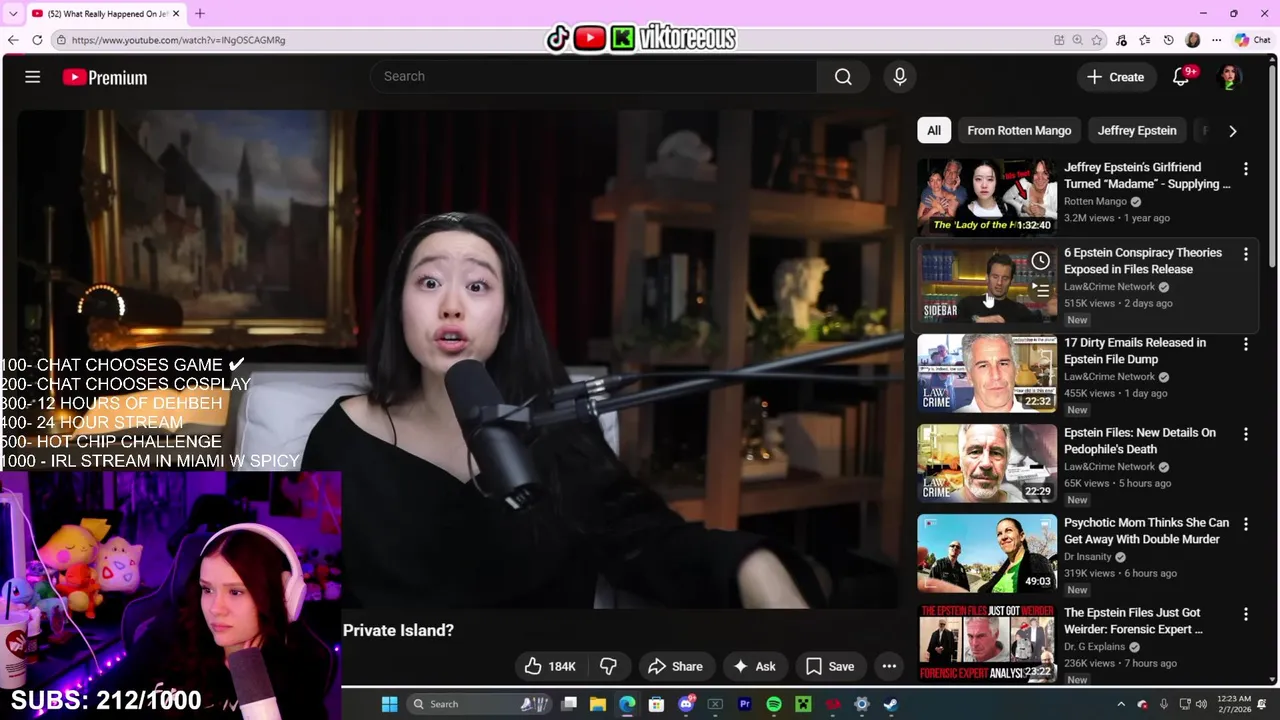
Task: Reload the YouTube page
Action: [37, 40]
